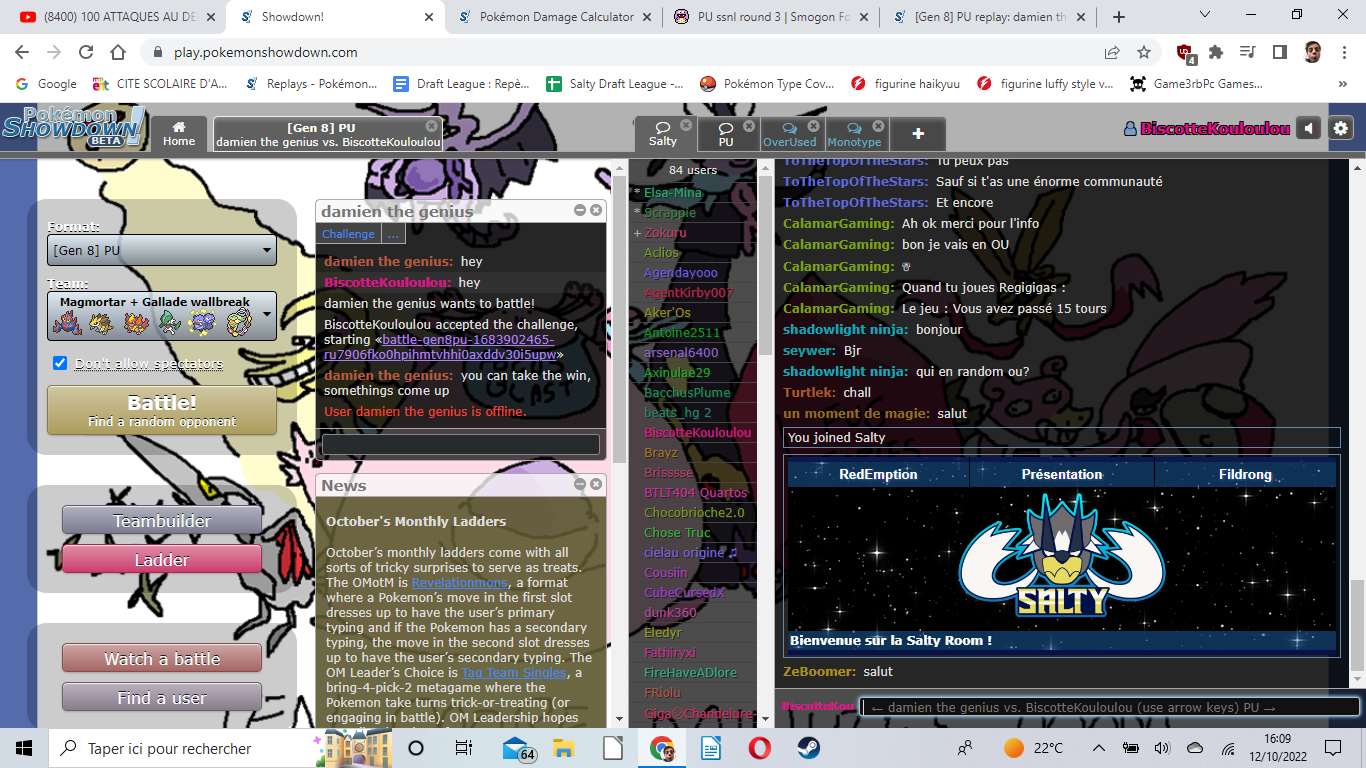The width and height of the screenshot is (1366, 768).
Task: Close the Salty chat room tab
Action: tap(686, 126)
